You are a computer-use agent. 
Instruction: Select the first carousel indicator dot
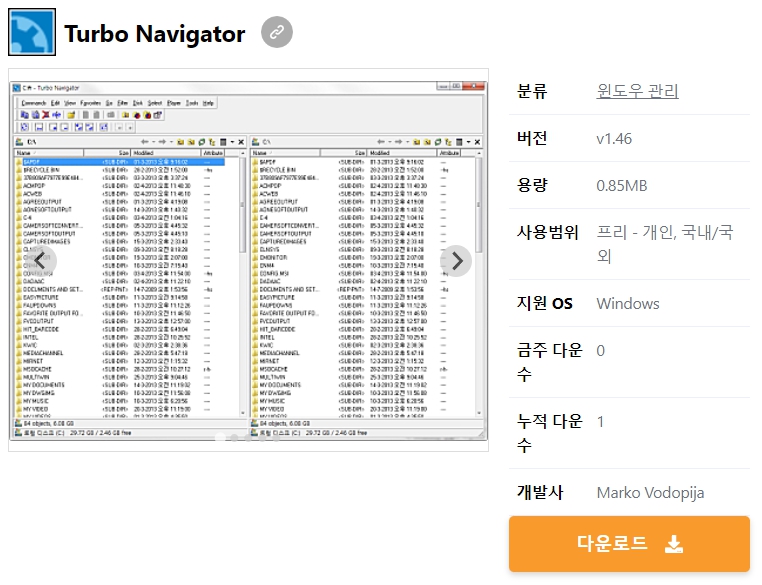[x=221, y=438]
